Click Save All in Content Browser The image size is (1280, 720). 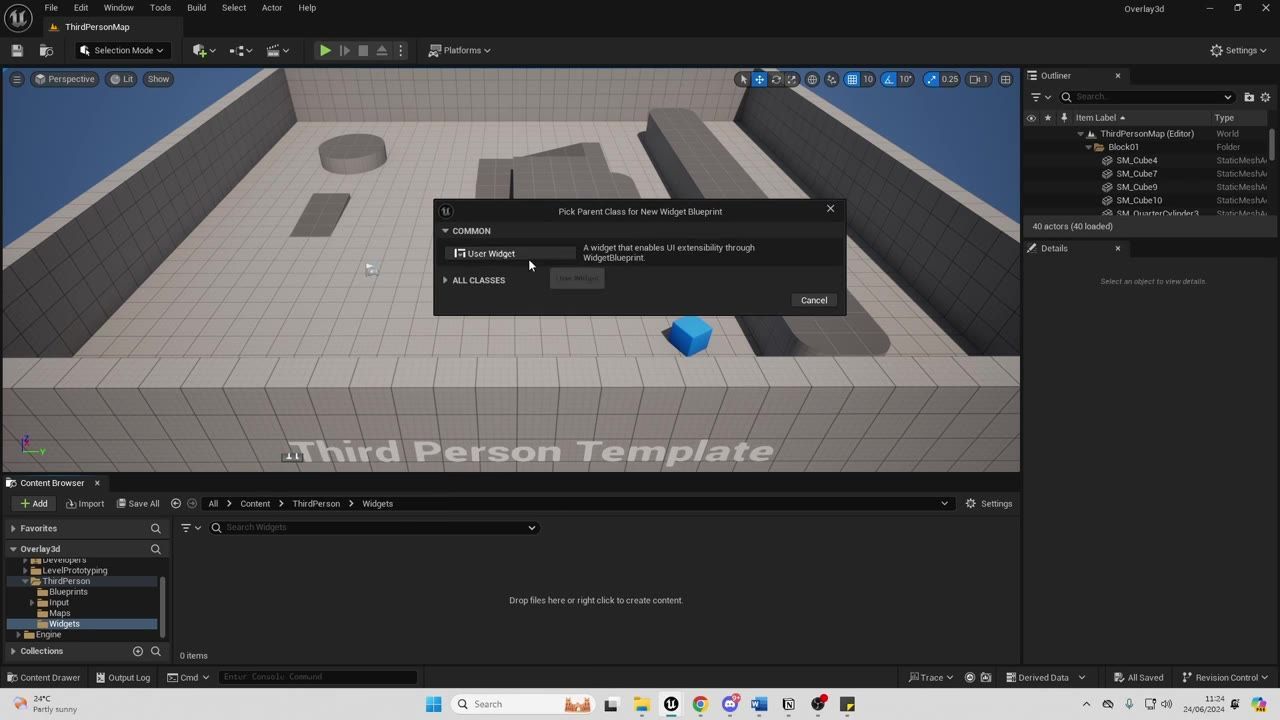pyautogui.click(x=138, y=504)
